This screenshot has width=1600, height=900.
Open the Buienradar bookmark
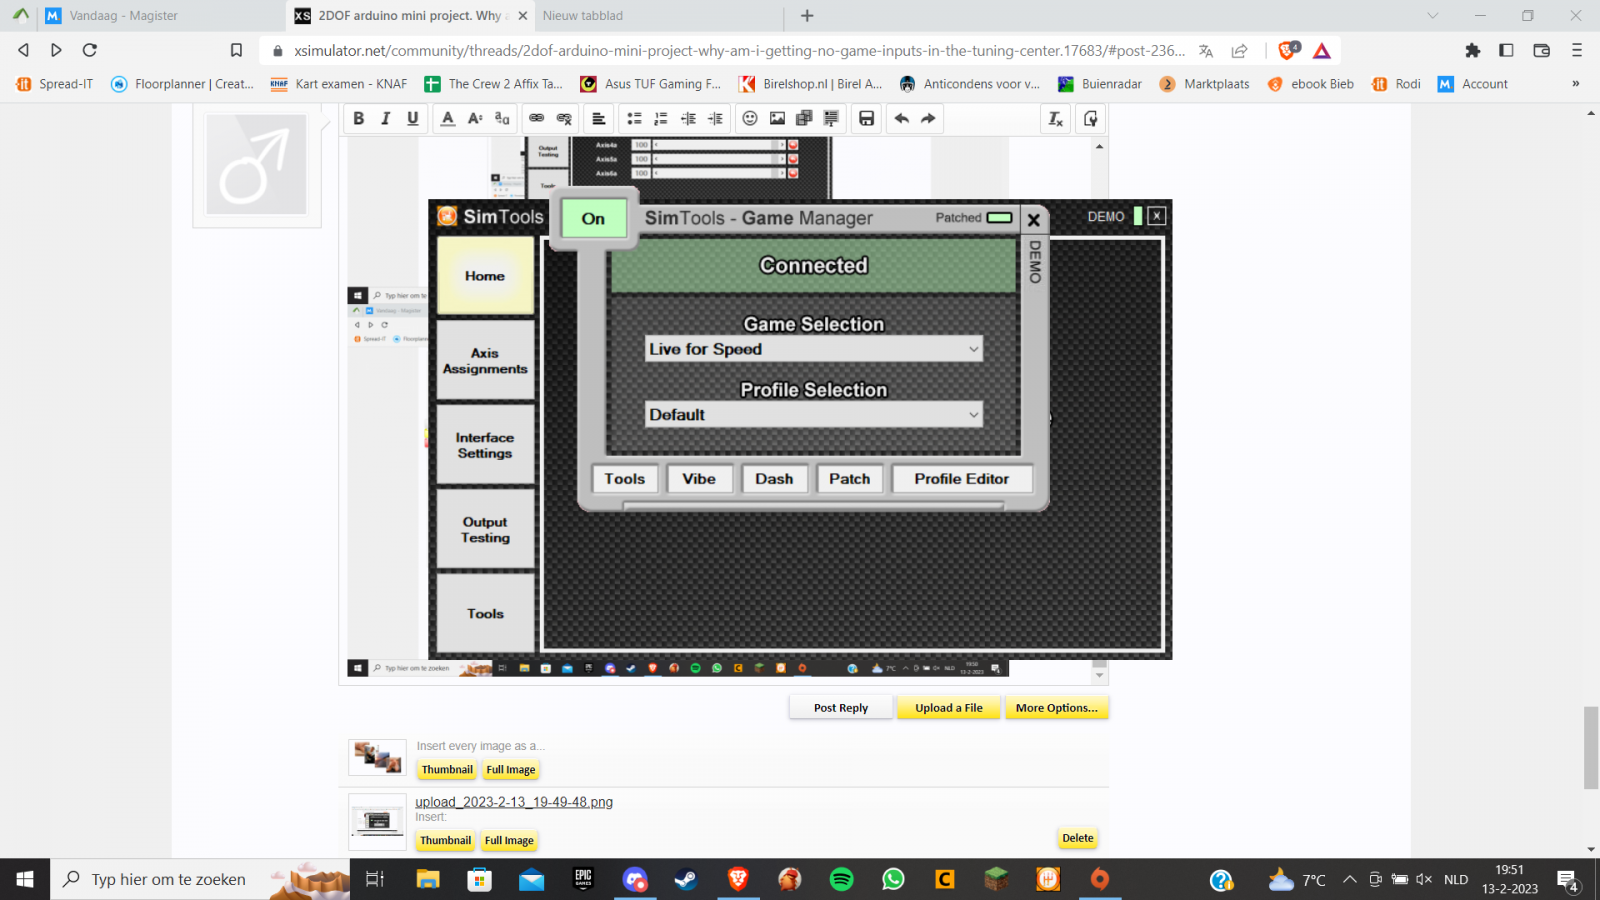[1100, 84]
